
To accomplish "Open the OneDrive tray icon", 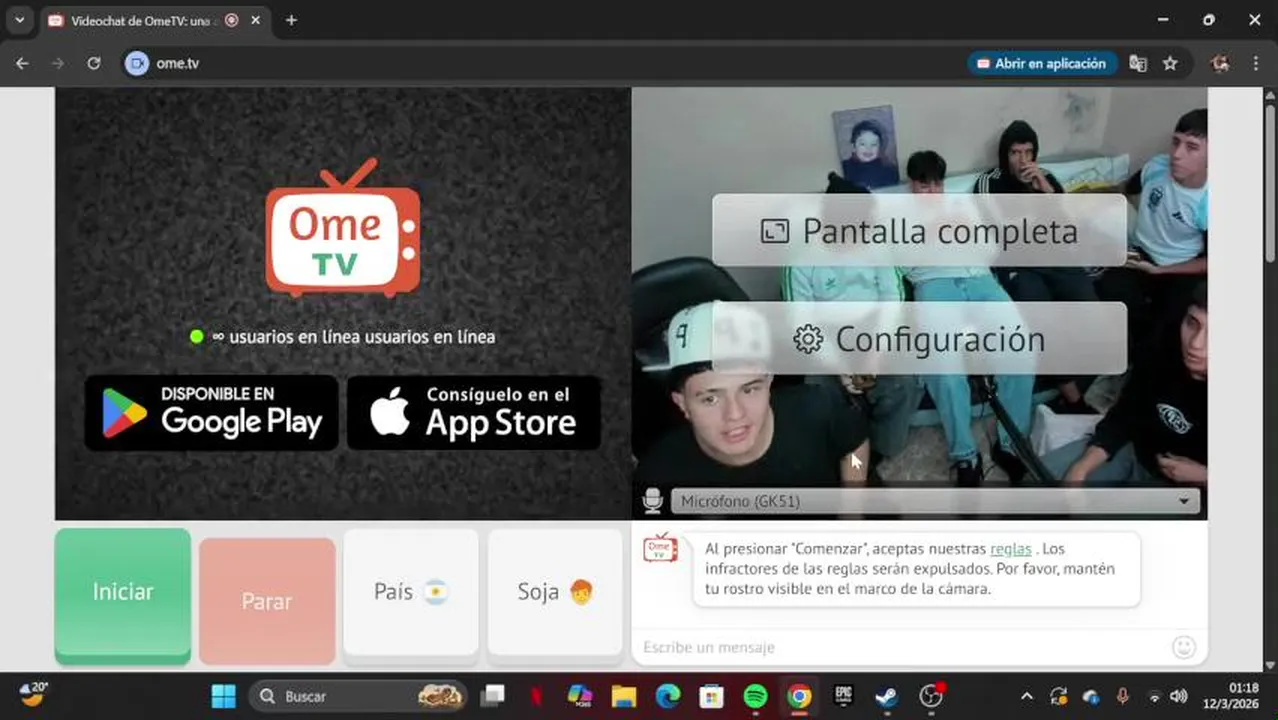I will coord(1091,696).
